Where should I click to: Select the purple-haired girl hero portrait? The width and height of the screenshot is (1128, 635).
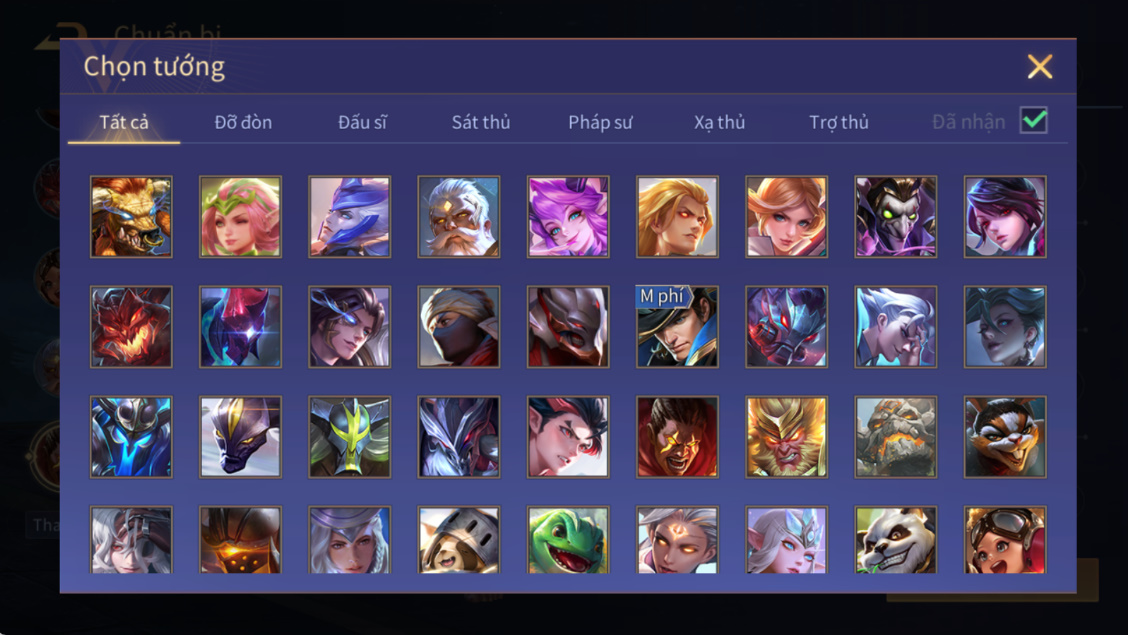(568, 216)
